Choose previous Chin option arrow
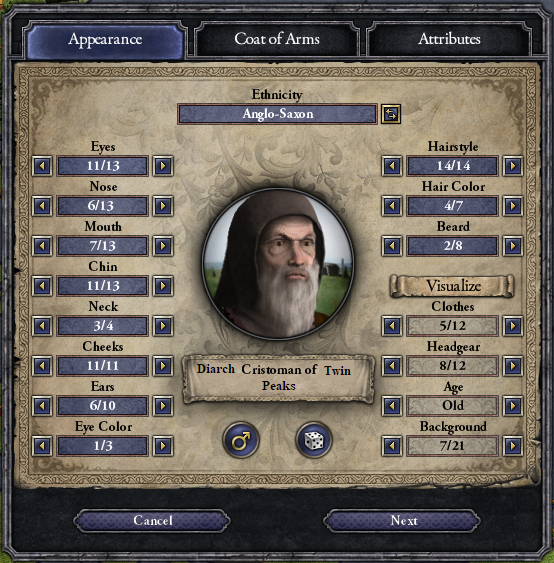This screenshot has width=554, height=563. pyautogui.click(x=42, y=286)
